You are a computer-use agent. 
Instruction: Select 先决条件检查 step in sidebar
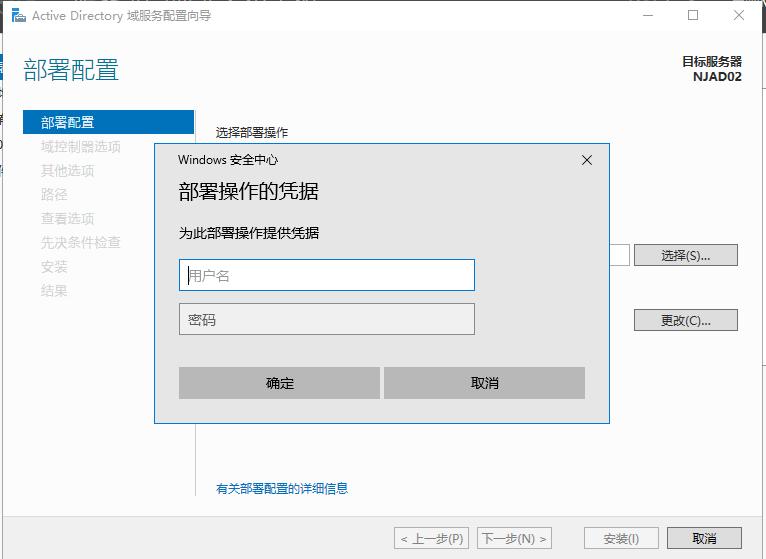pos(81,242)
